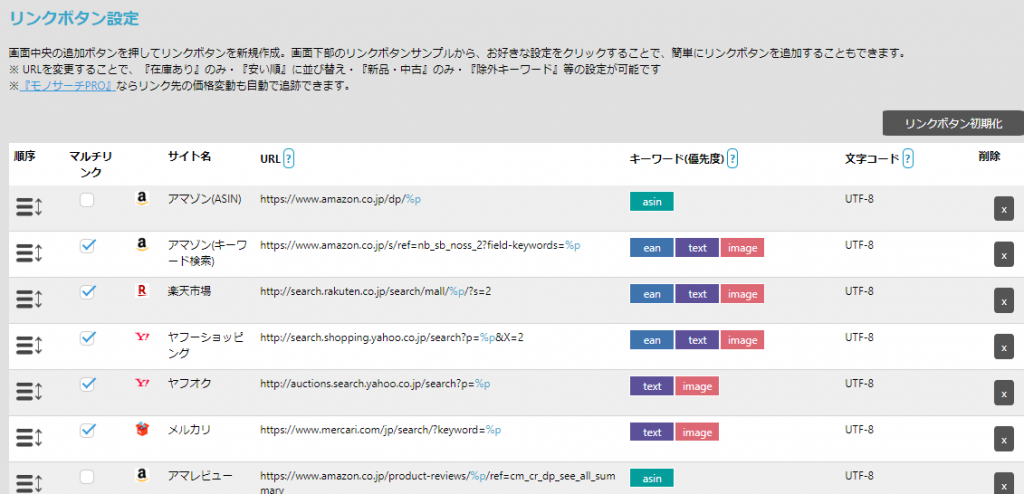The image size is (1024, 494).
Task: Uncheck multi-link checkbox for 楽天市場
Action: coord(87,292)
